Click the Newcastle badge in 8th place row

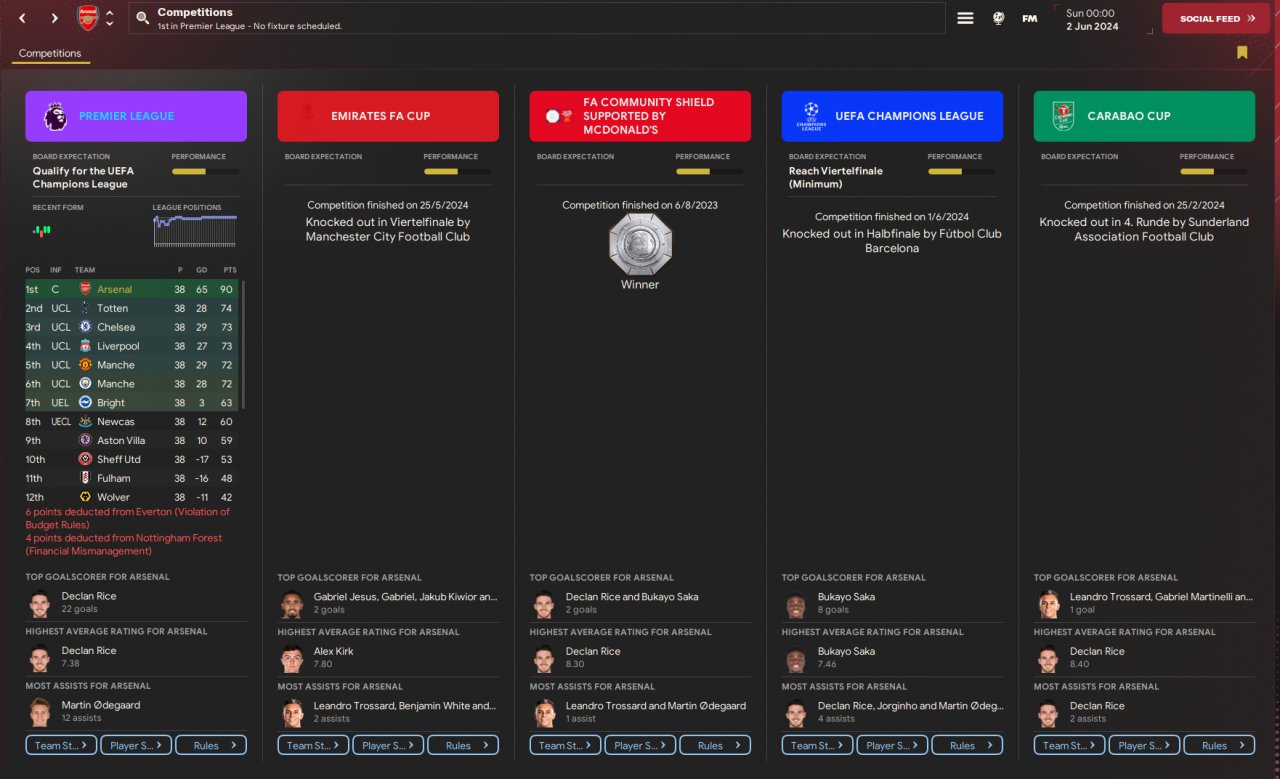85,421
